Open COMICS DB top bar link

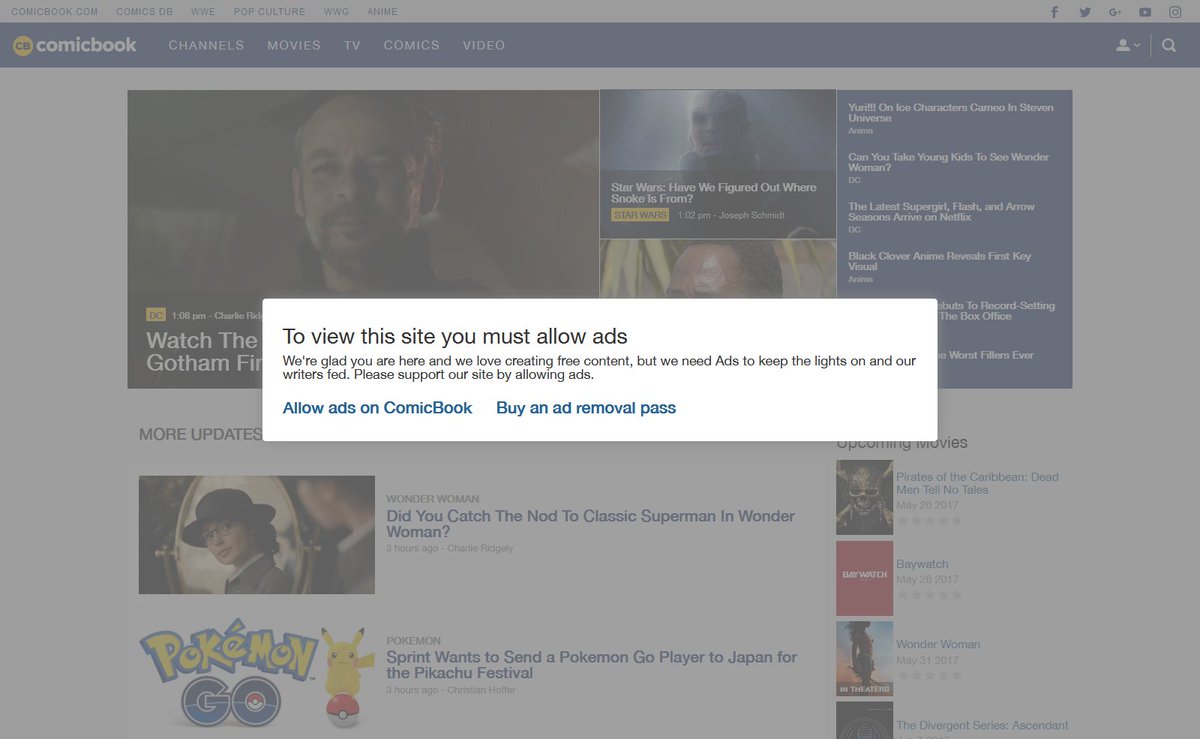point(144,12)
